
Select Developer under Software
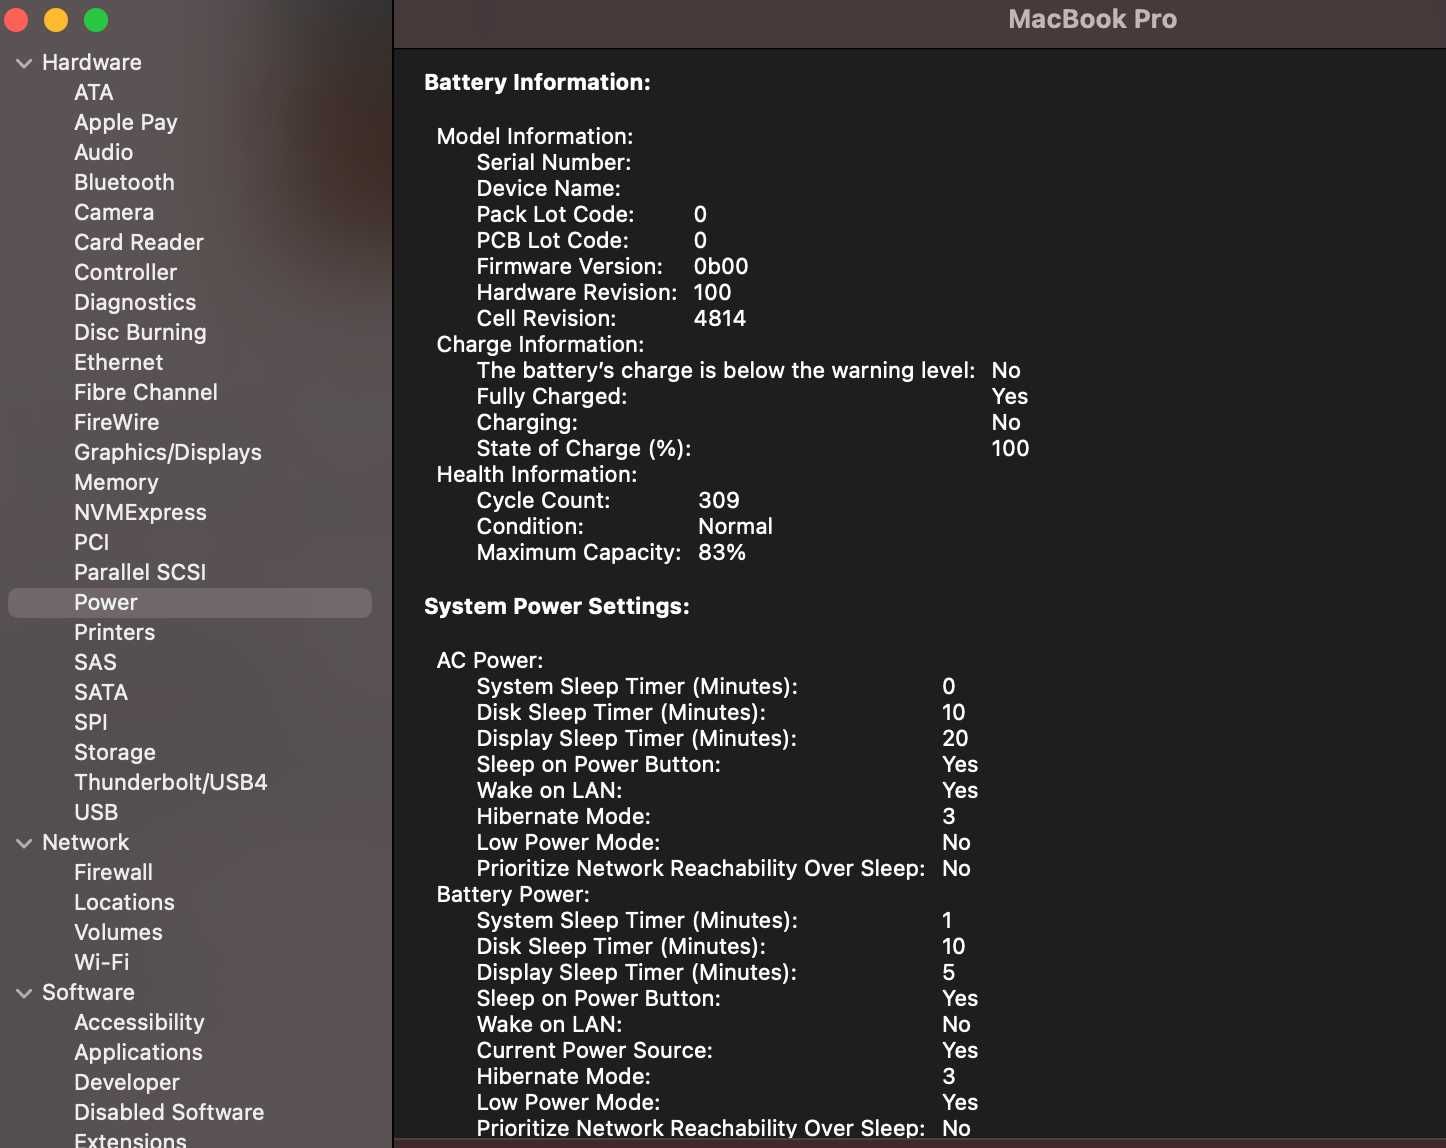click(x=126, y=1082)
